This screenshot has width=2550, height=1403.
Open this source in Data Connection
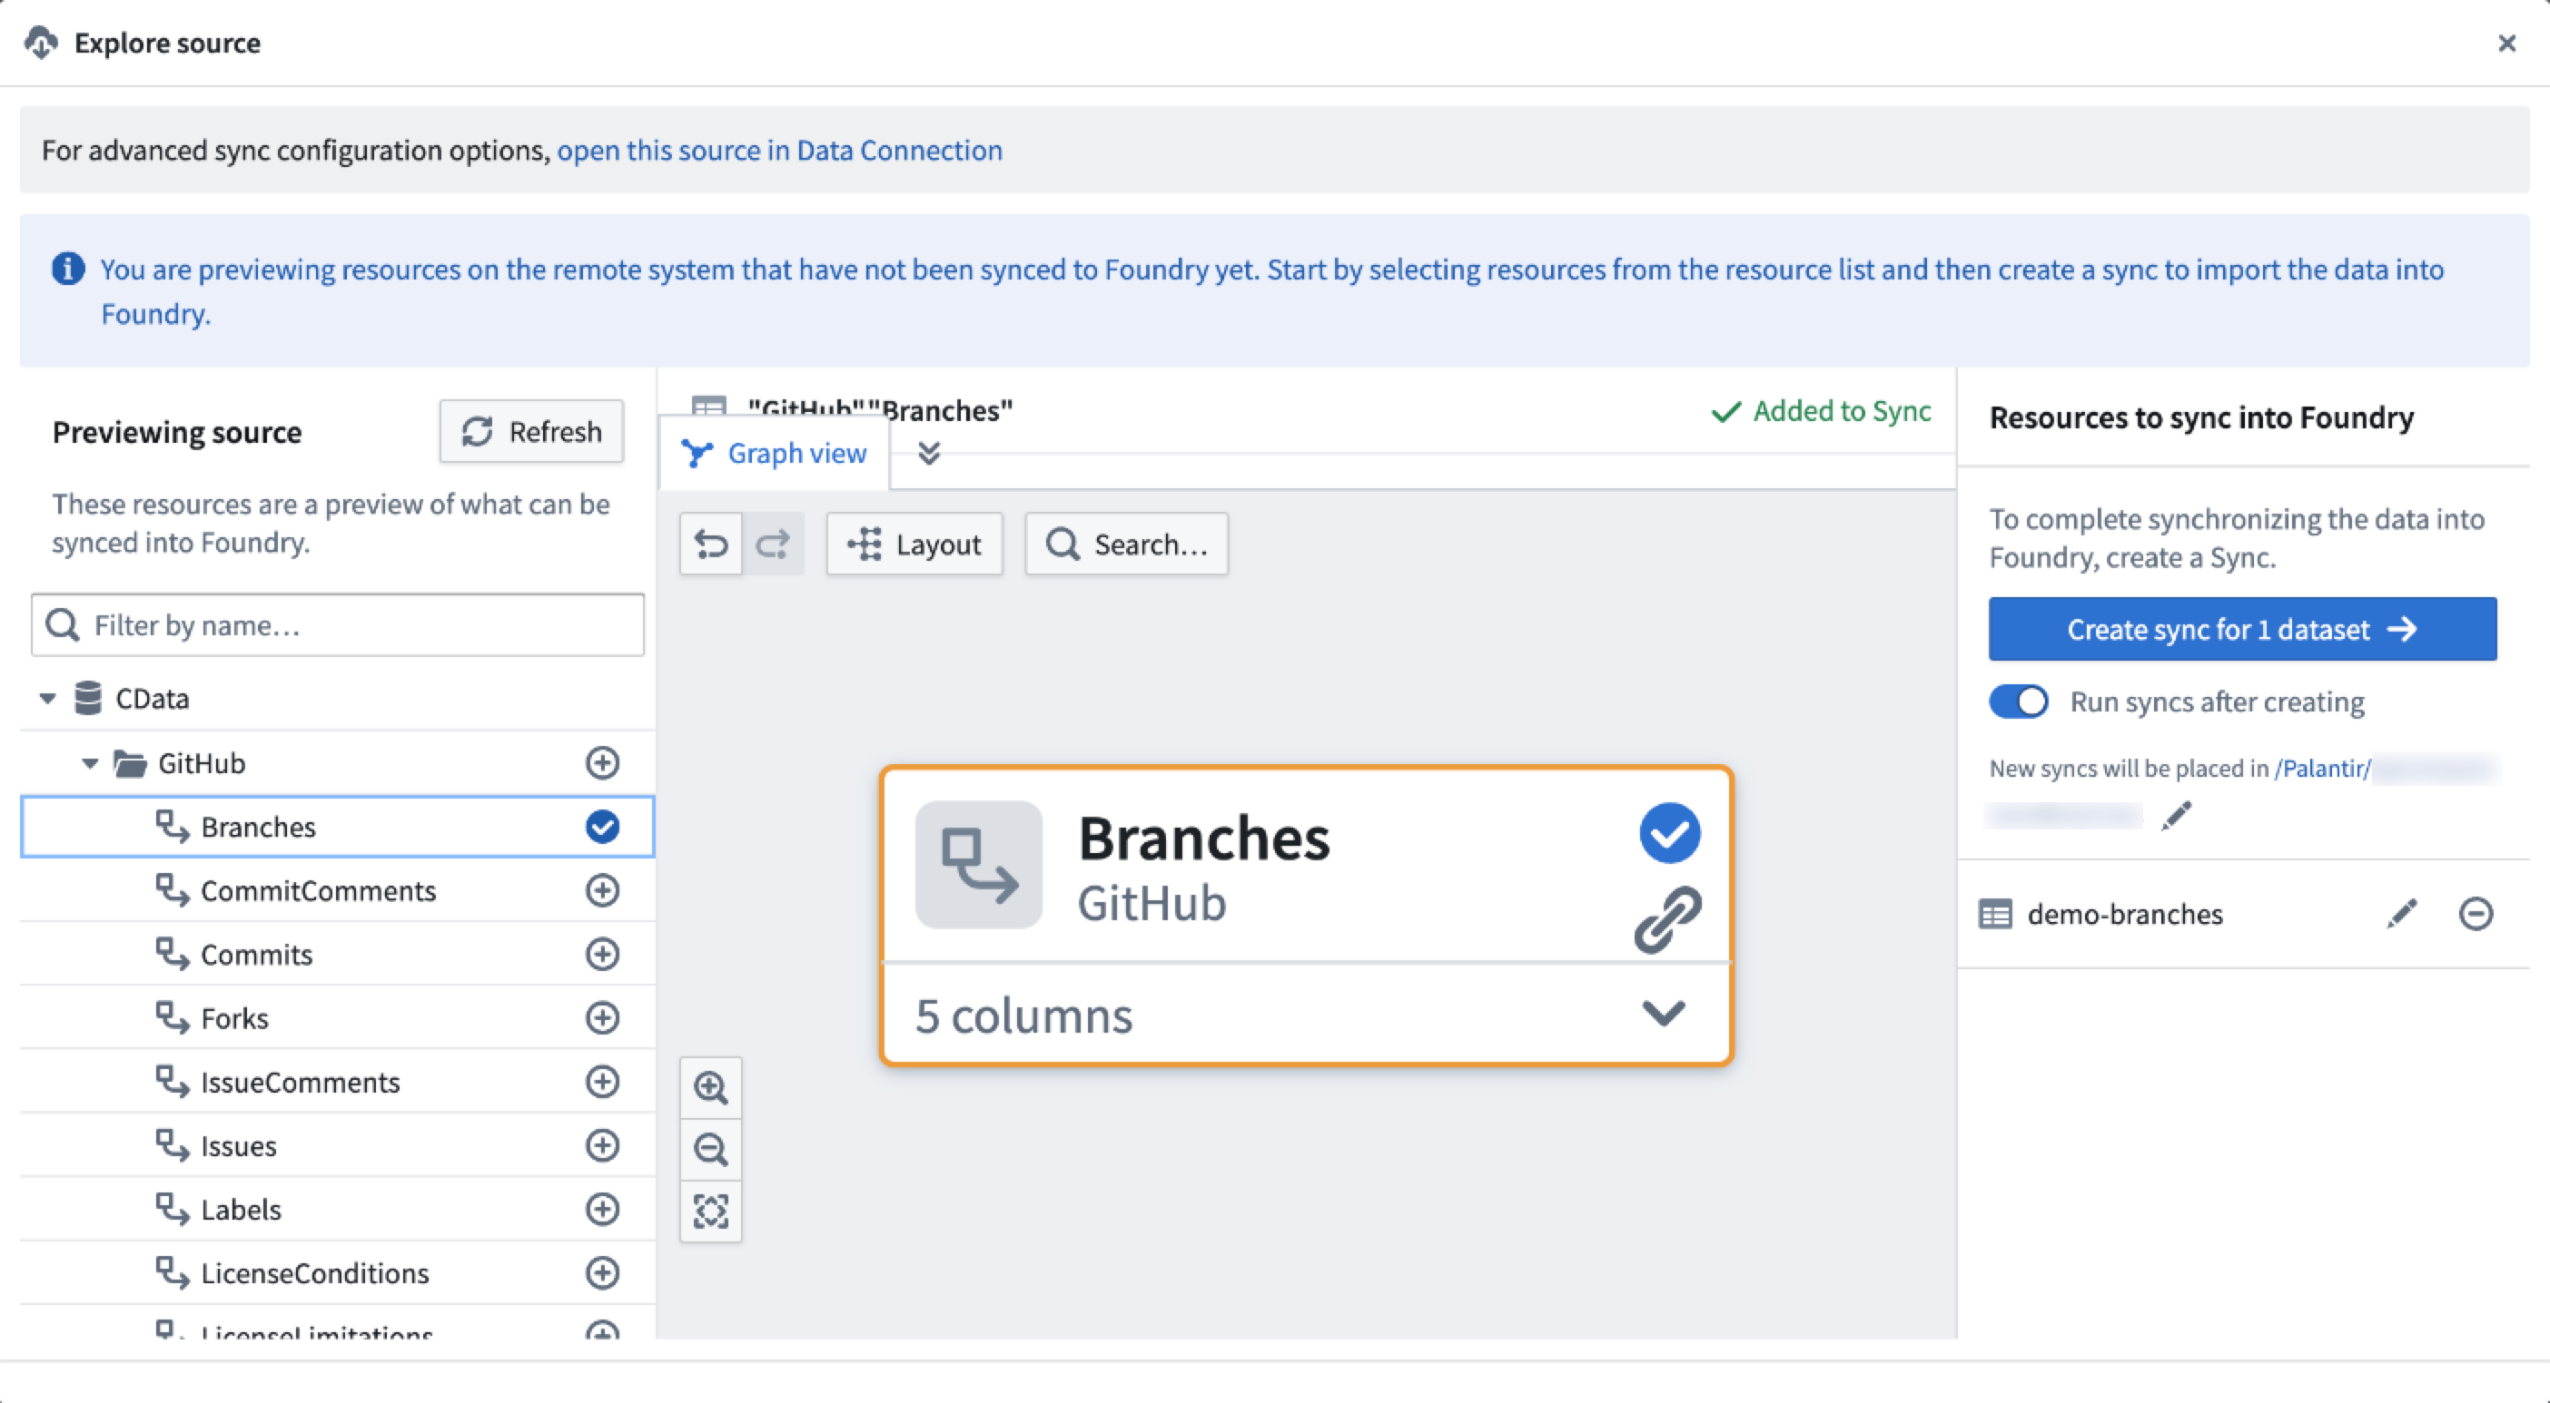[776, 150]
